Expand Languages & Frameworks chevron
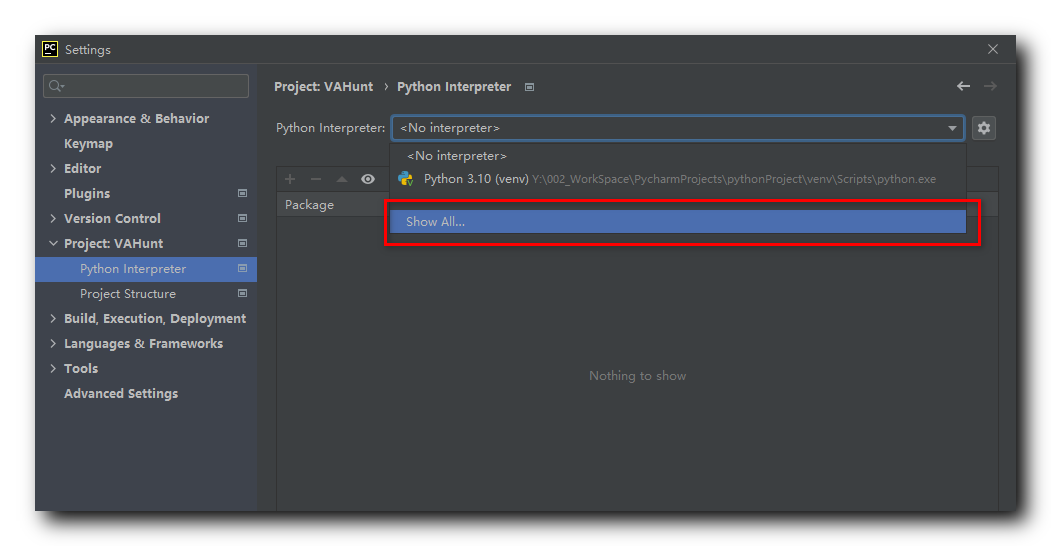This screenshot has height=546, width=1051. point(53,343)
